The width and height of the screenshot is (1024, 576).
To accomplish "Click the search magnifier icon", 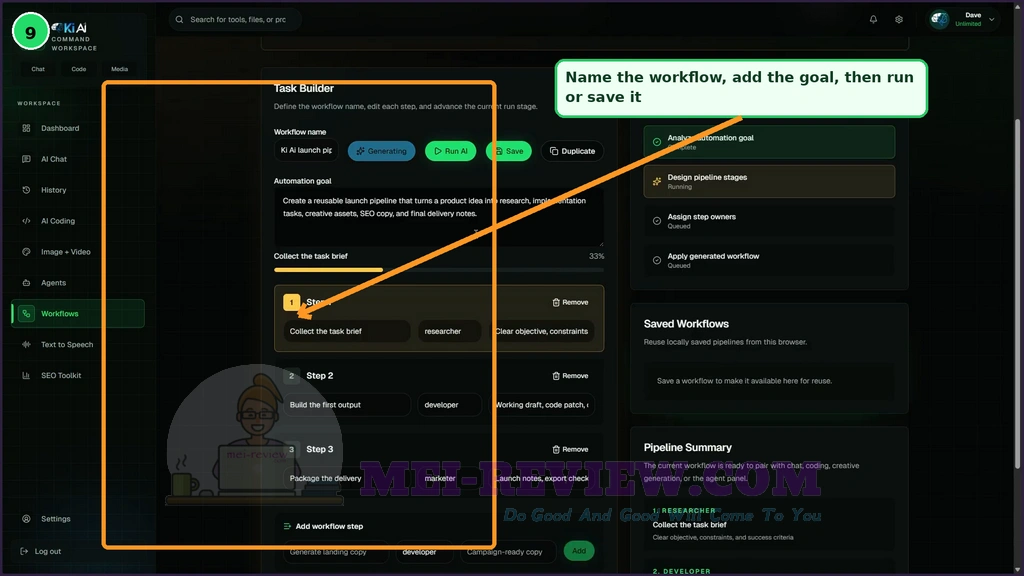I will pyautogui.click(x=180, y=20).
